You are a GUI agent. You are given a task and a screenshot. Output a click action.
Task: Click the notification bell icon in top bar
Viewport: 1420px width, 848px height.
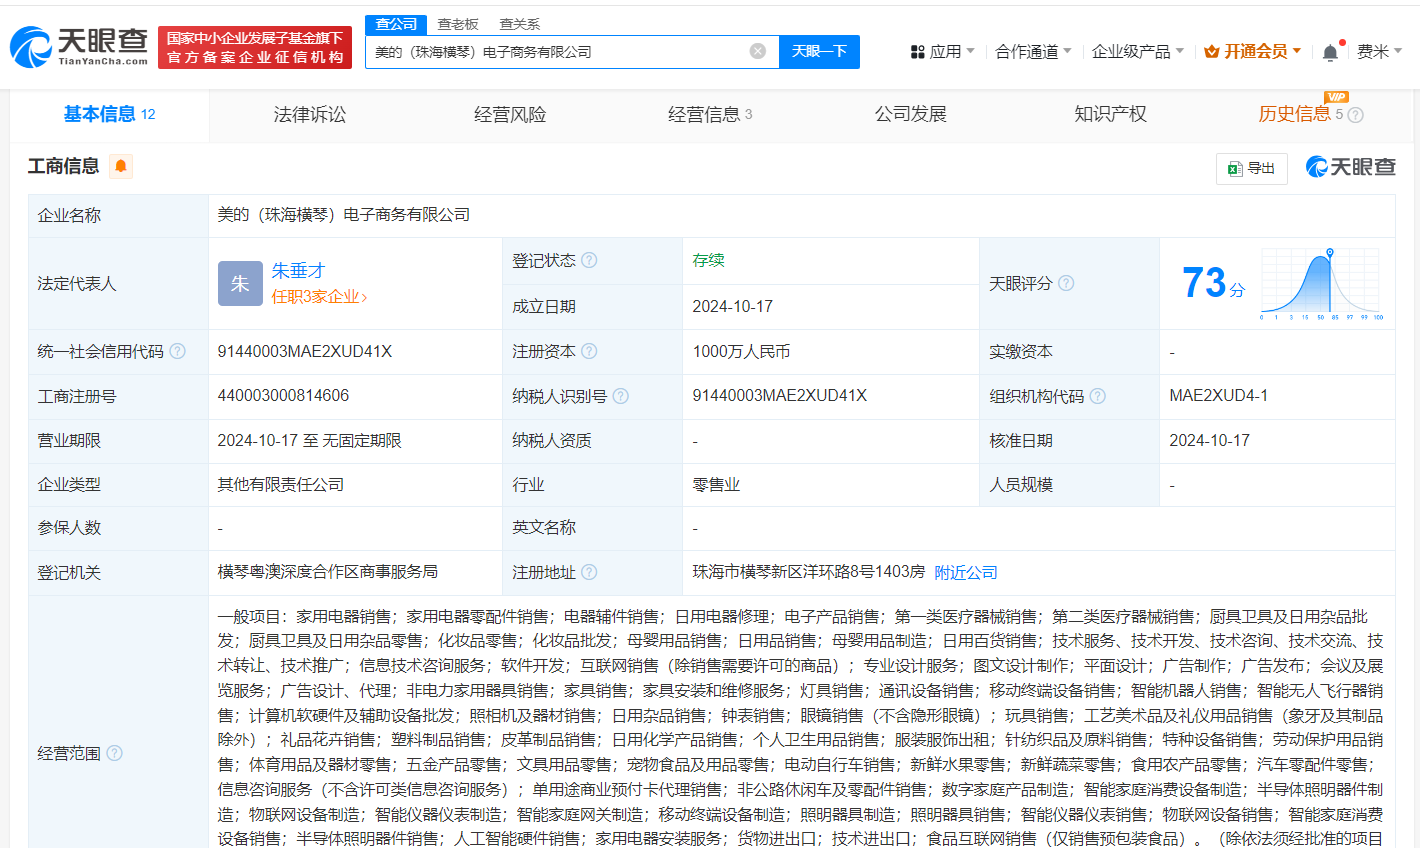(1330, 51)
